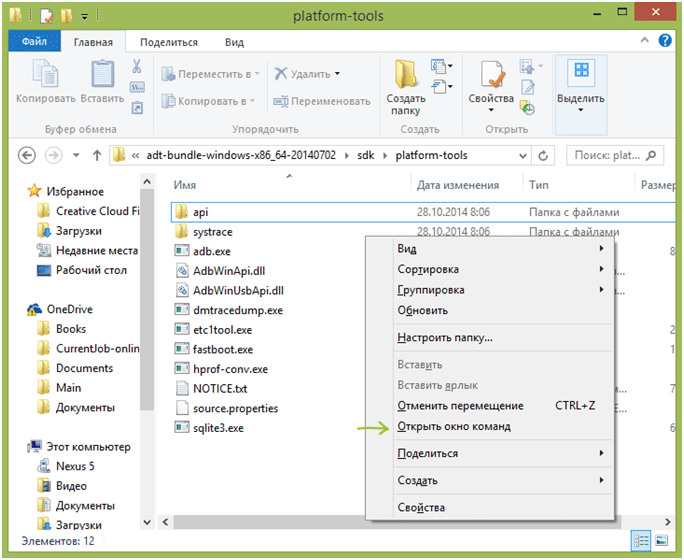Select adb.exe in the file list
Screen dimensions: 684x560
click(x=211, y=251)
